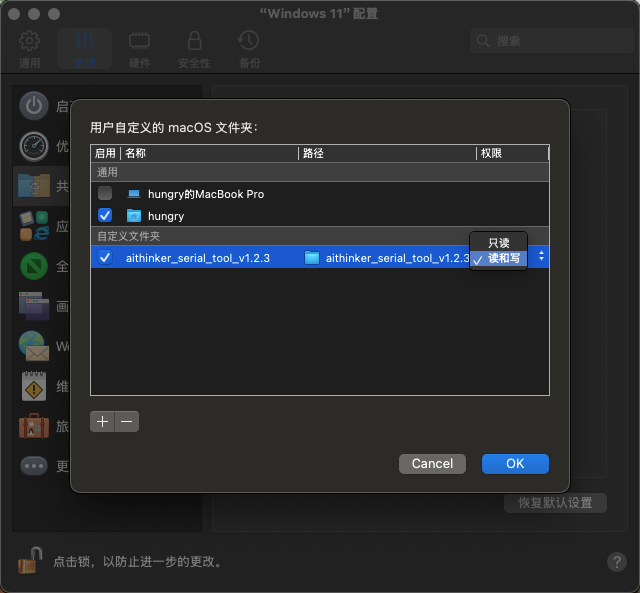The width and height of the screenshot is (640, 593).
Task: Select the applications icon in the sidebar
Action: pos(34,226)
